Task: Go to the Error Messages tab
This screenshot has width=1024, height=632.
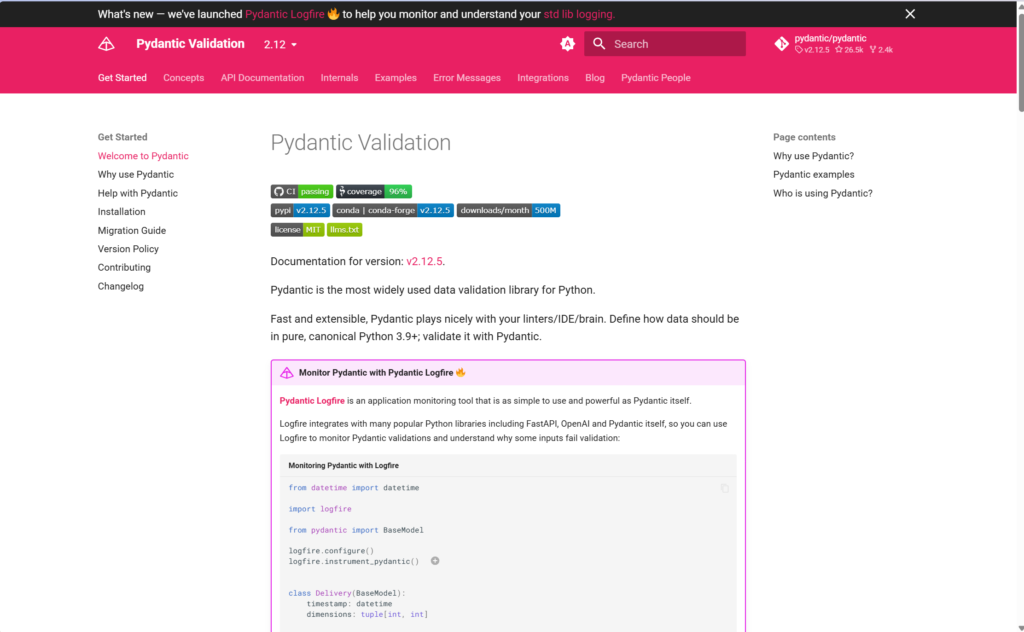Action: pyautogui.click(x=466, y=78)
